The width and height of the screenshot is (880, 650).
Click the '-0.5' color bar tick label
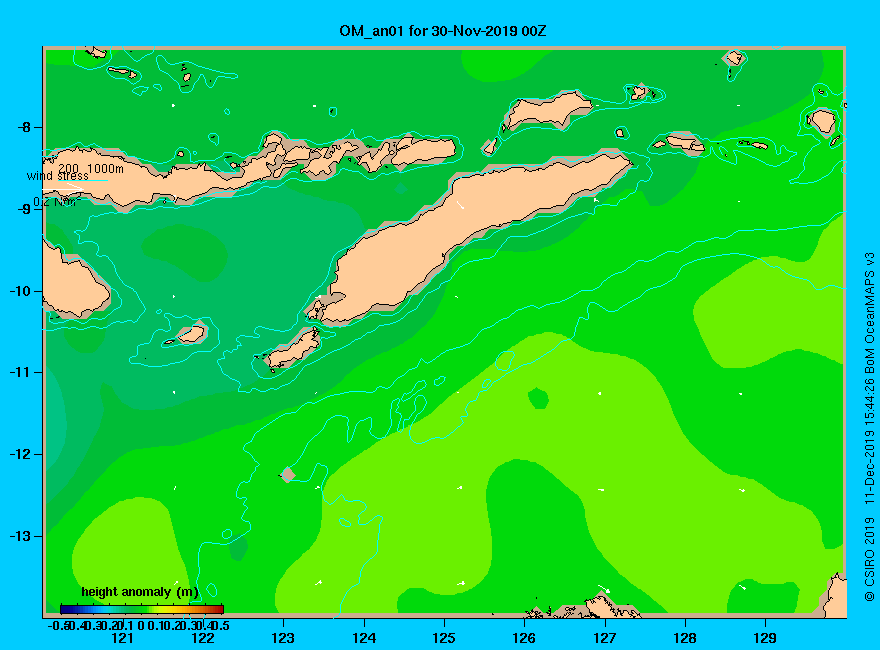[x=58, y=626]
